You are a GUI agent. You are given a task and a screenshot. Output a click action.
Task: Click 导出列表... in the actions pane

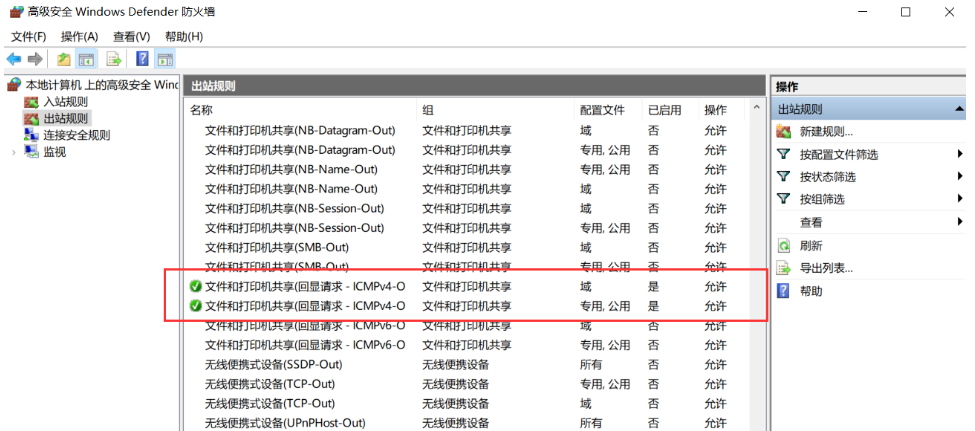pos(826,269)
